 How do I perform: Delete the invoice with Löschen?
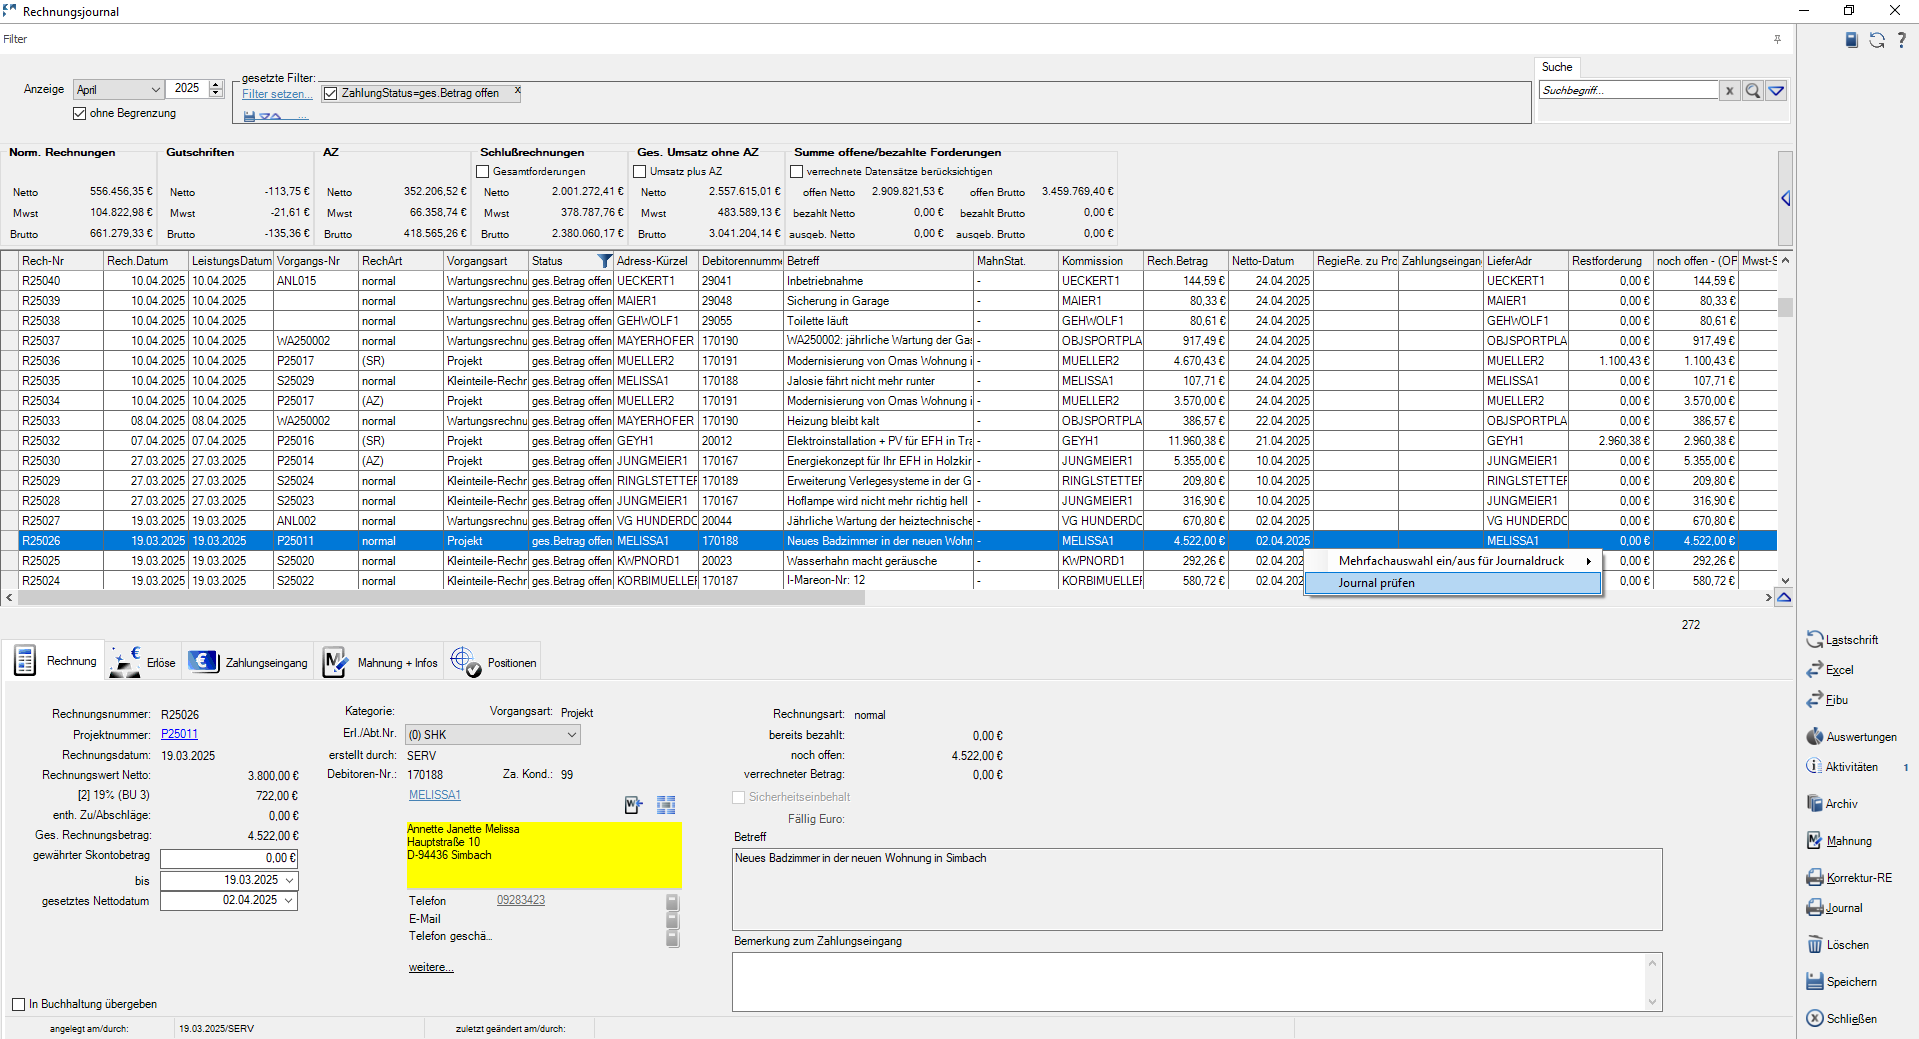1837,945
